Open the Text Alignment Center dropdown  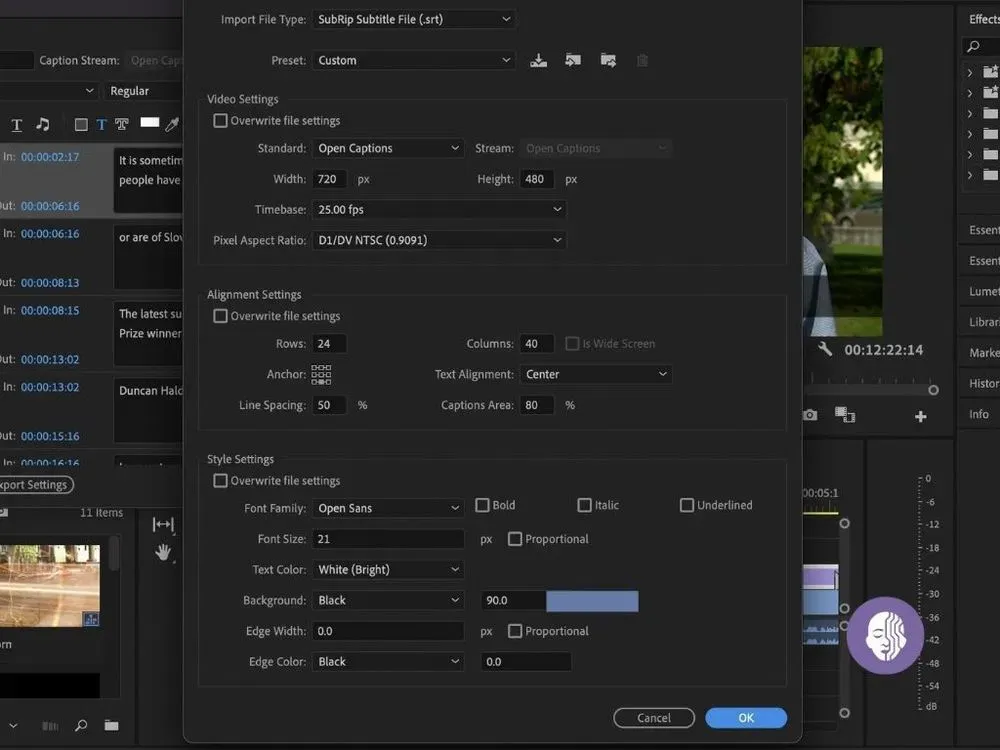click(x=596, y=374)
